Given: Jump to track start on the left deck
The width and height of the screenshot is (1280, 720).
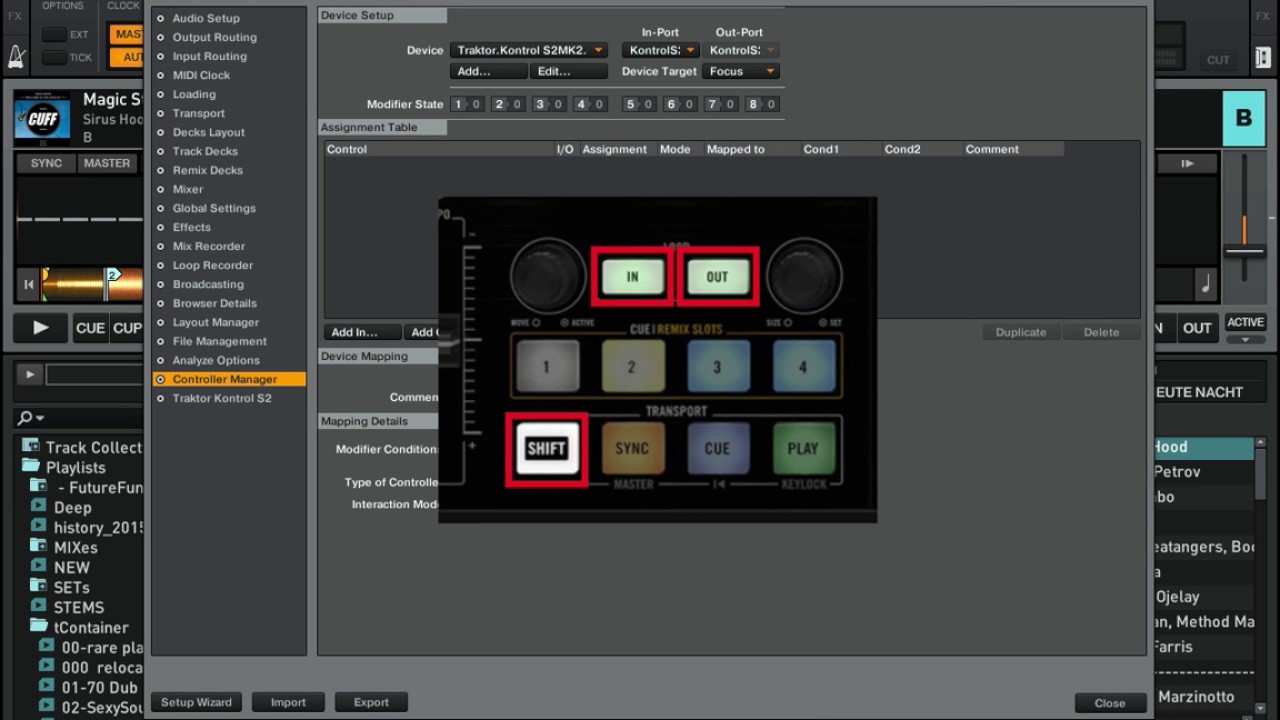Looking at the screenshot, I should 29,285.
